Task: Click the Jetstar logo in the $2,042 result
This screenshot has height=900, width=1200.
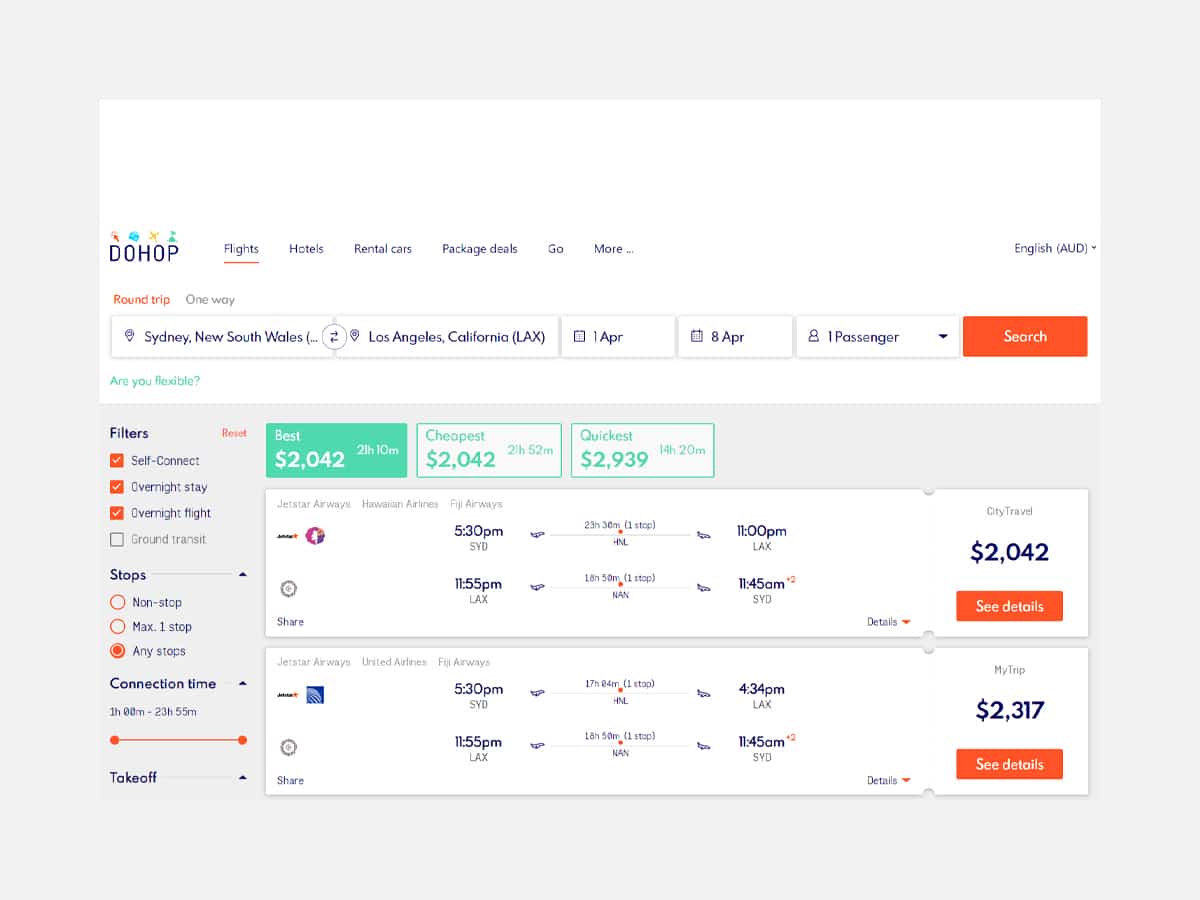Action: point(288,536)
